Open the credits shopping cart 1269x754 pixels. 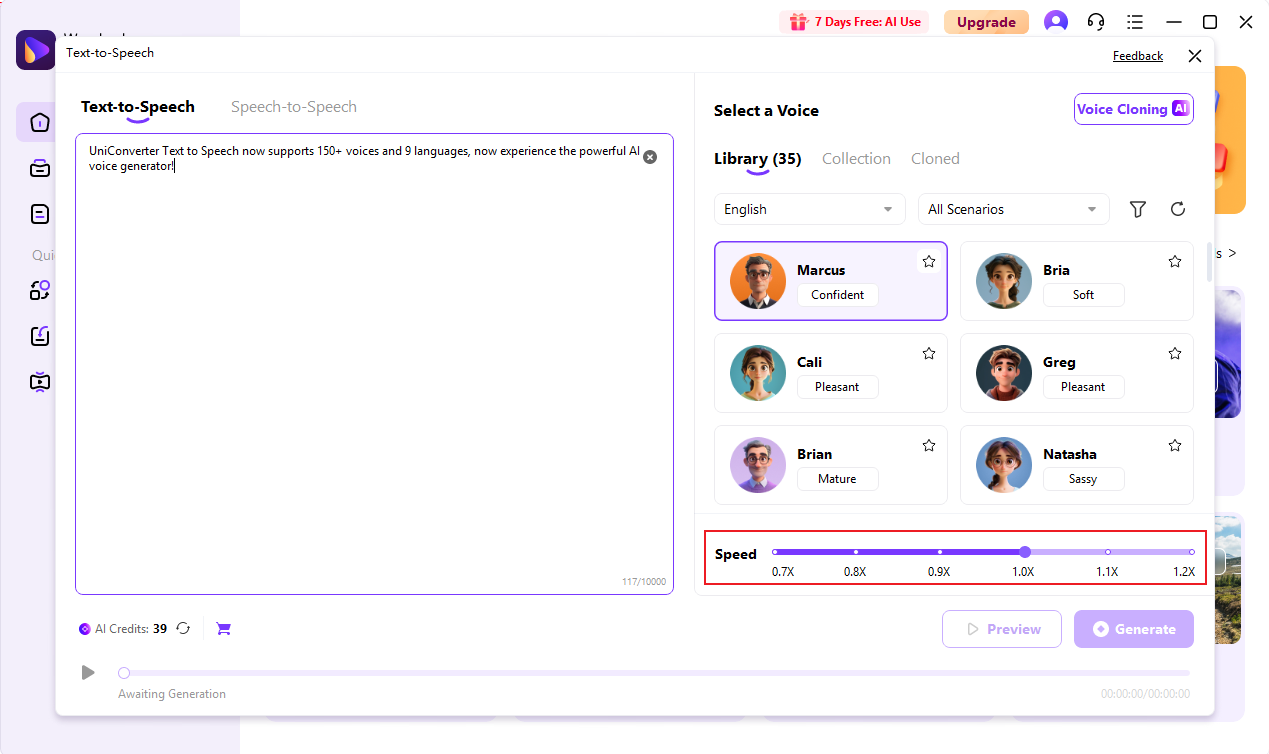click(223, 629)
